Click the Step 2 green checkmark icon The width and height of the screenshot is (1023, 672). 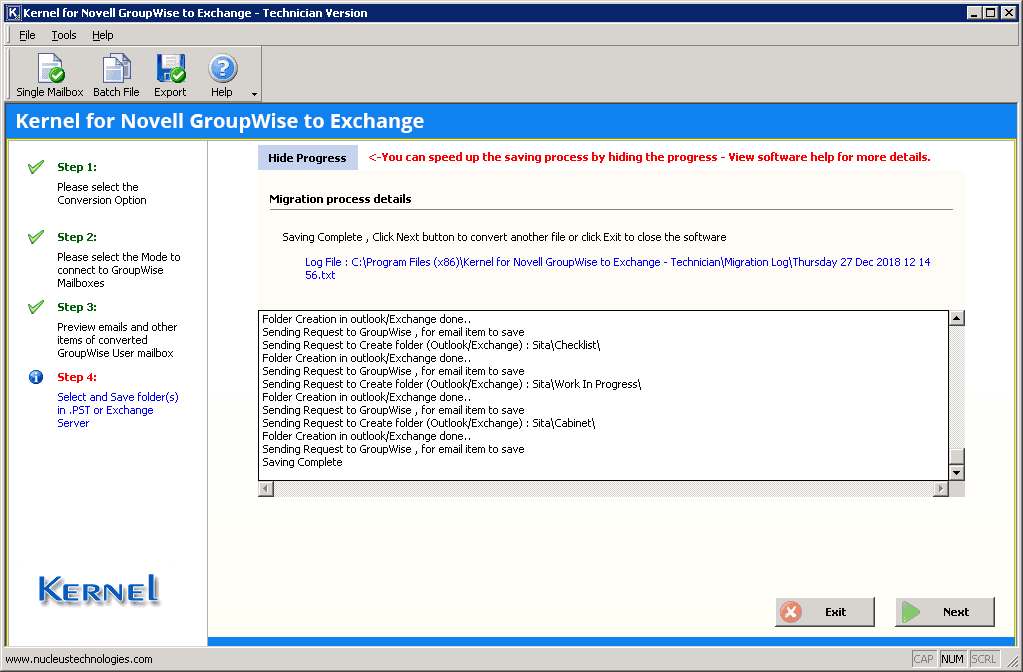pyautogui.click(x=36, y=237)
